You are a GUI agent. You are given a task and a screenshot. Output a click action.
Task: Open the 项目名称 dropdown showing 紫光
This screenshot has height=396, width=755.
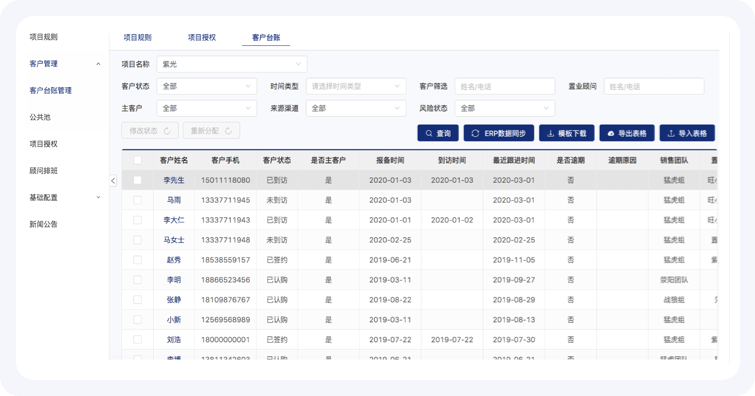[232, 64]
